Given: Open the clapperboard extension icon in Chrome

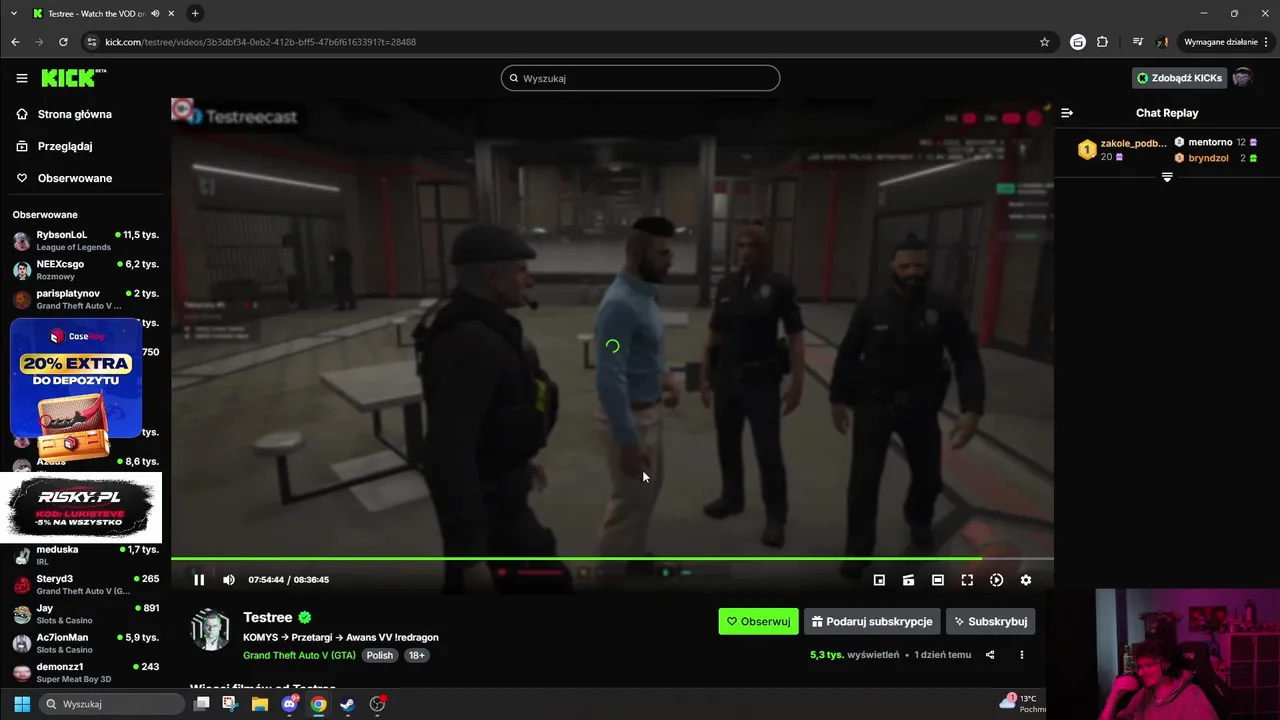Looking at the screenshot, I should [1078, 42].
